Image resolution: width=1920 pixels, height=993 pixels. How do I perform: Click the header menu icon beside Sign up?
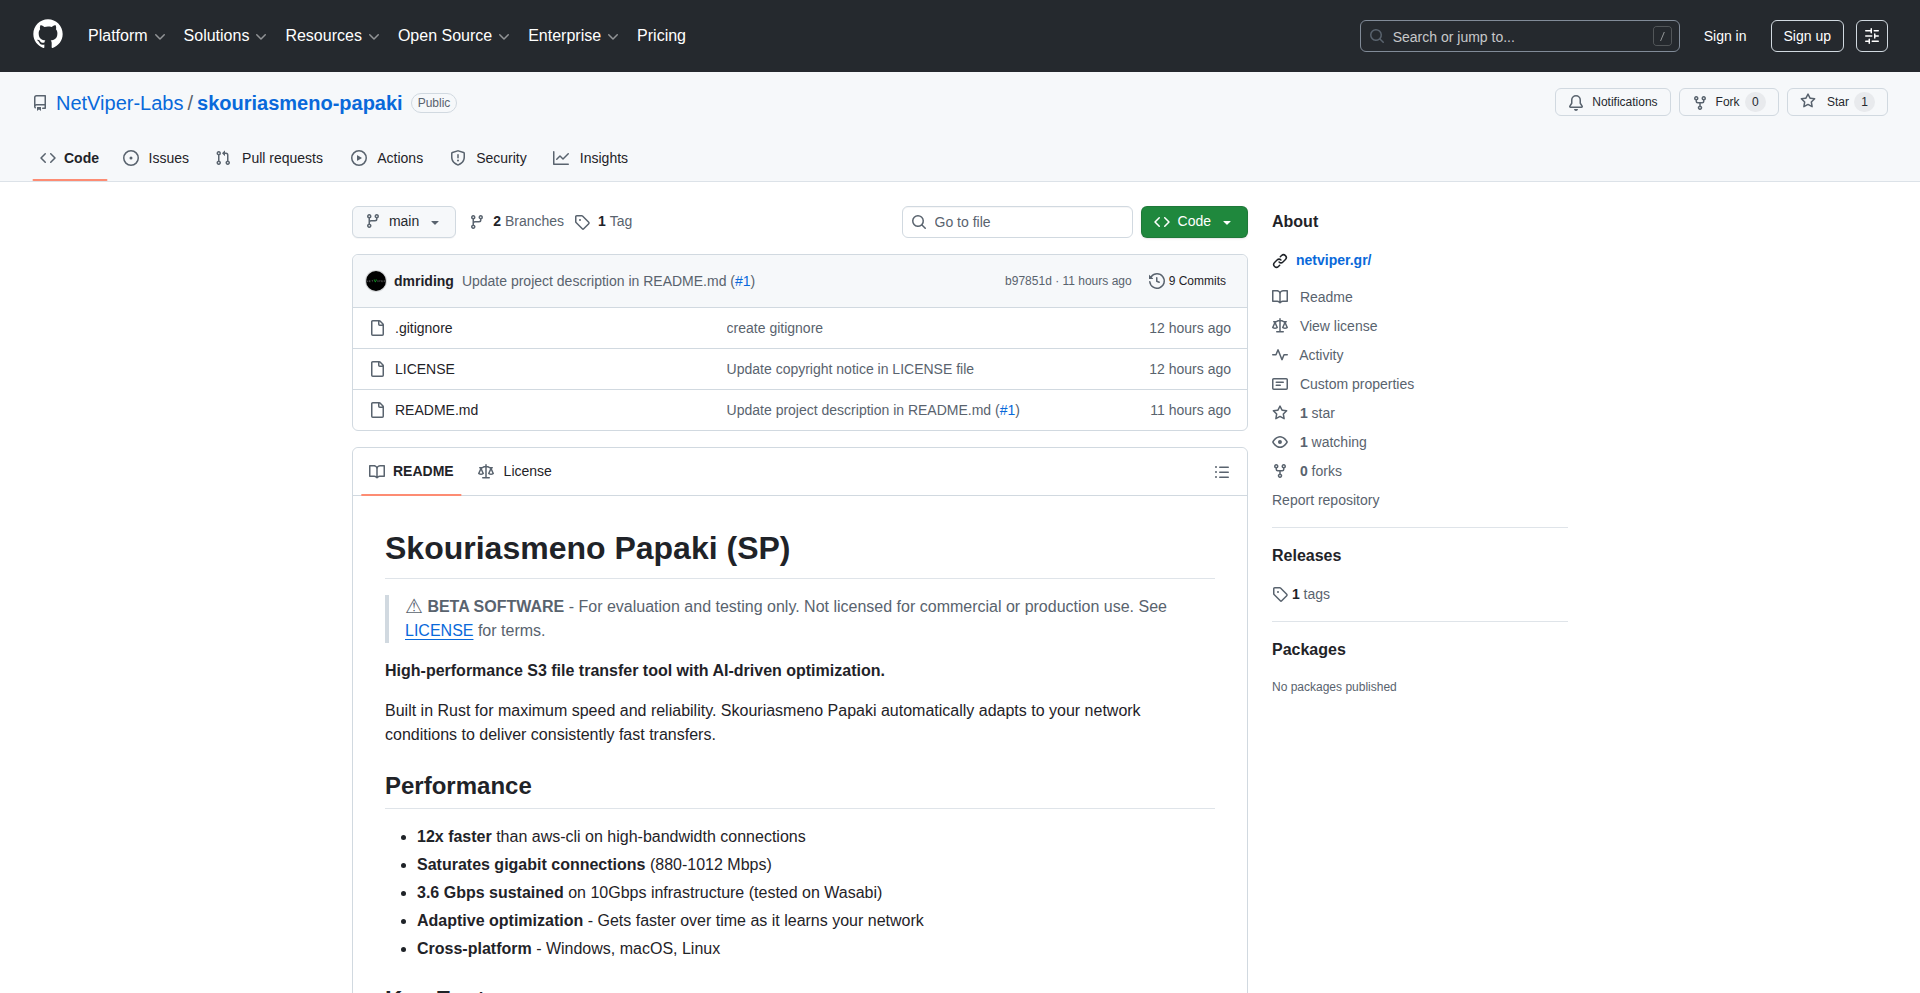(1871, 36)
